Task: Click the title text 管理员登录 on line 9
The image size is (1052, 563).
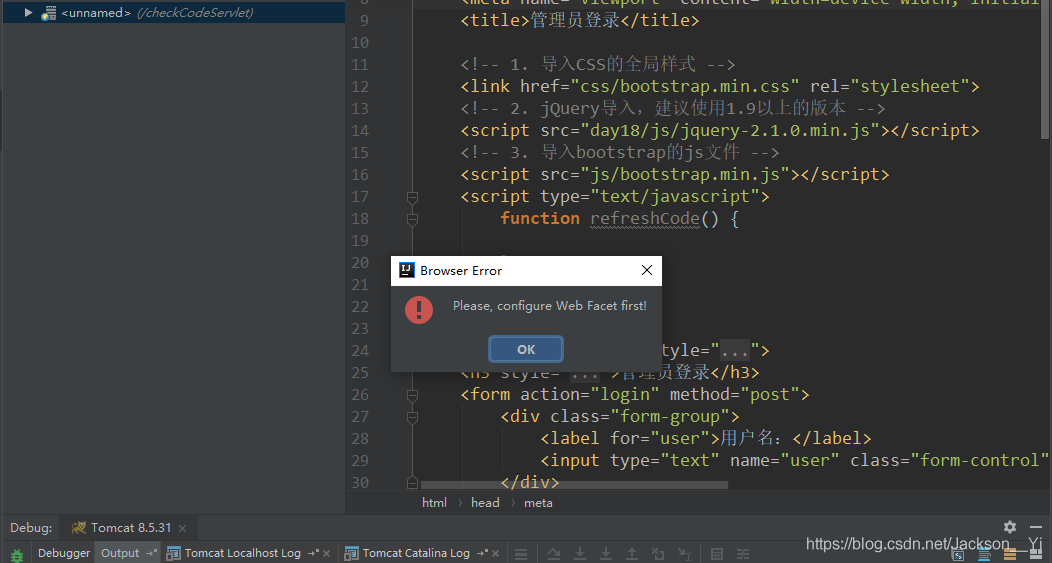Action: (x=576, y=20)
